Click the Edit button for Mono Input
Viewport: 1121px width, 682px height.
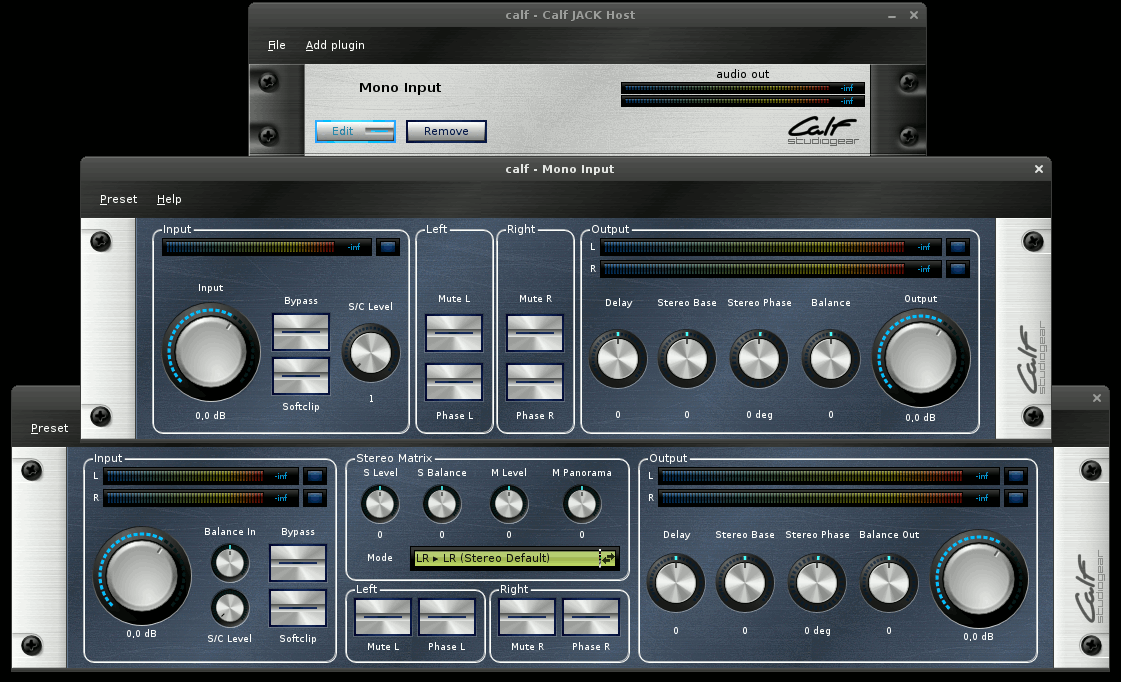(355, 131)
